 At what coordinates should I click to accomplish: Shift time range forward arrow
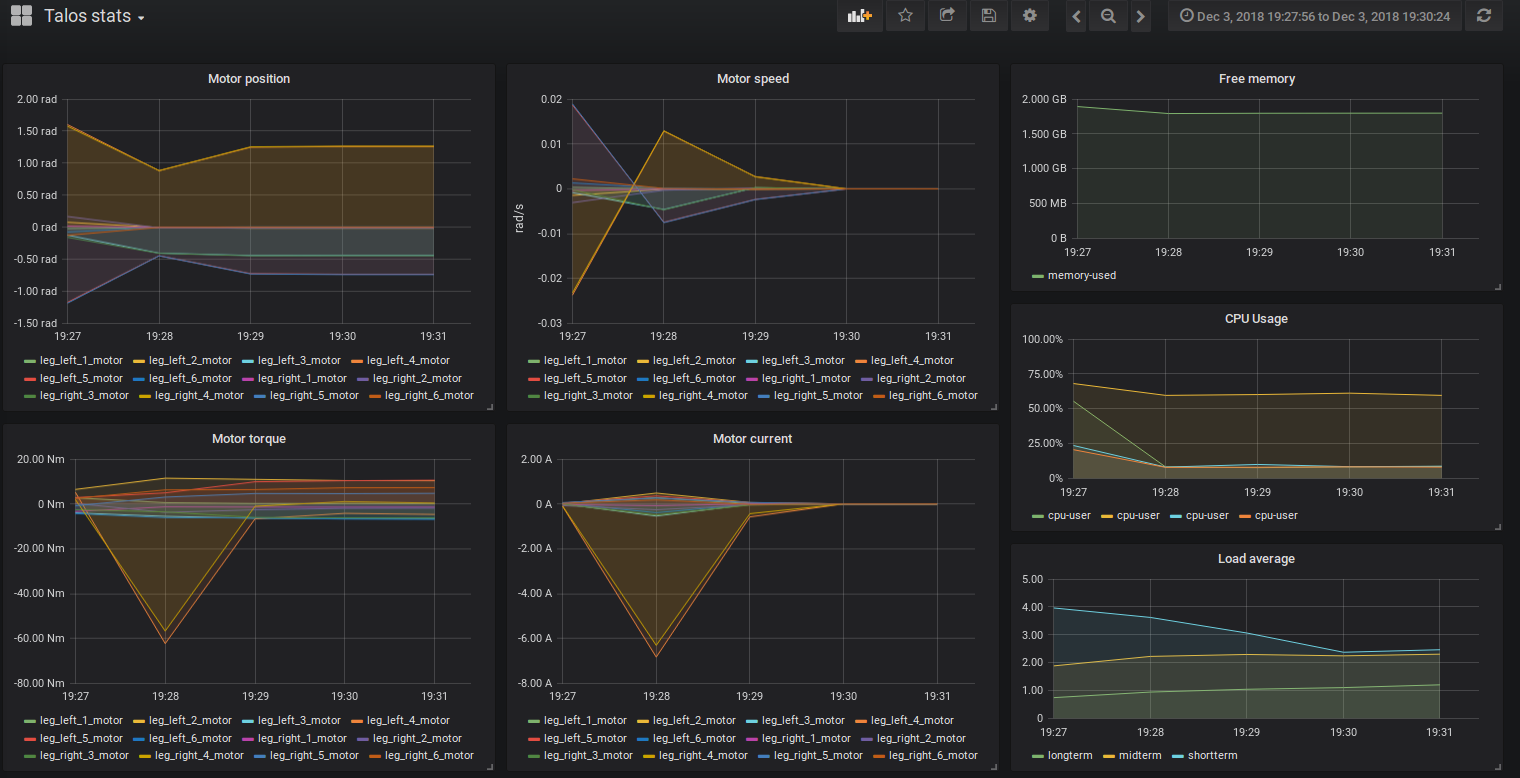(x=1140, y=16)
